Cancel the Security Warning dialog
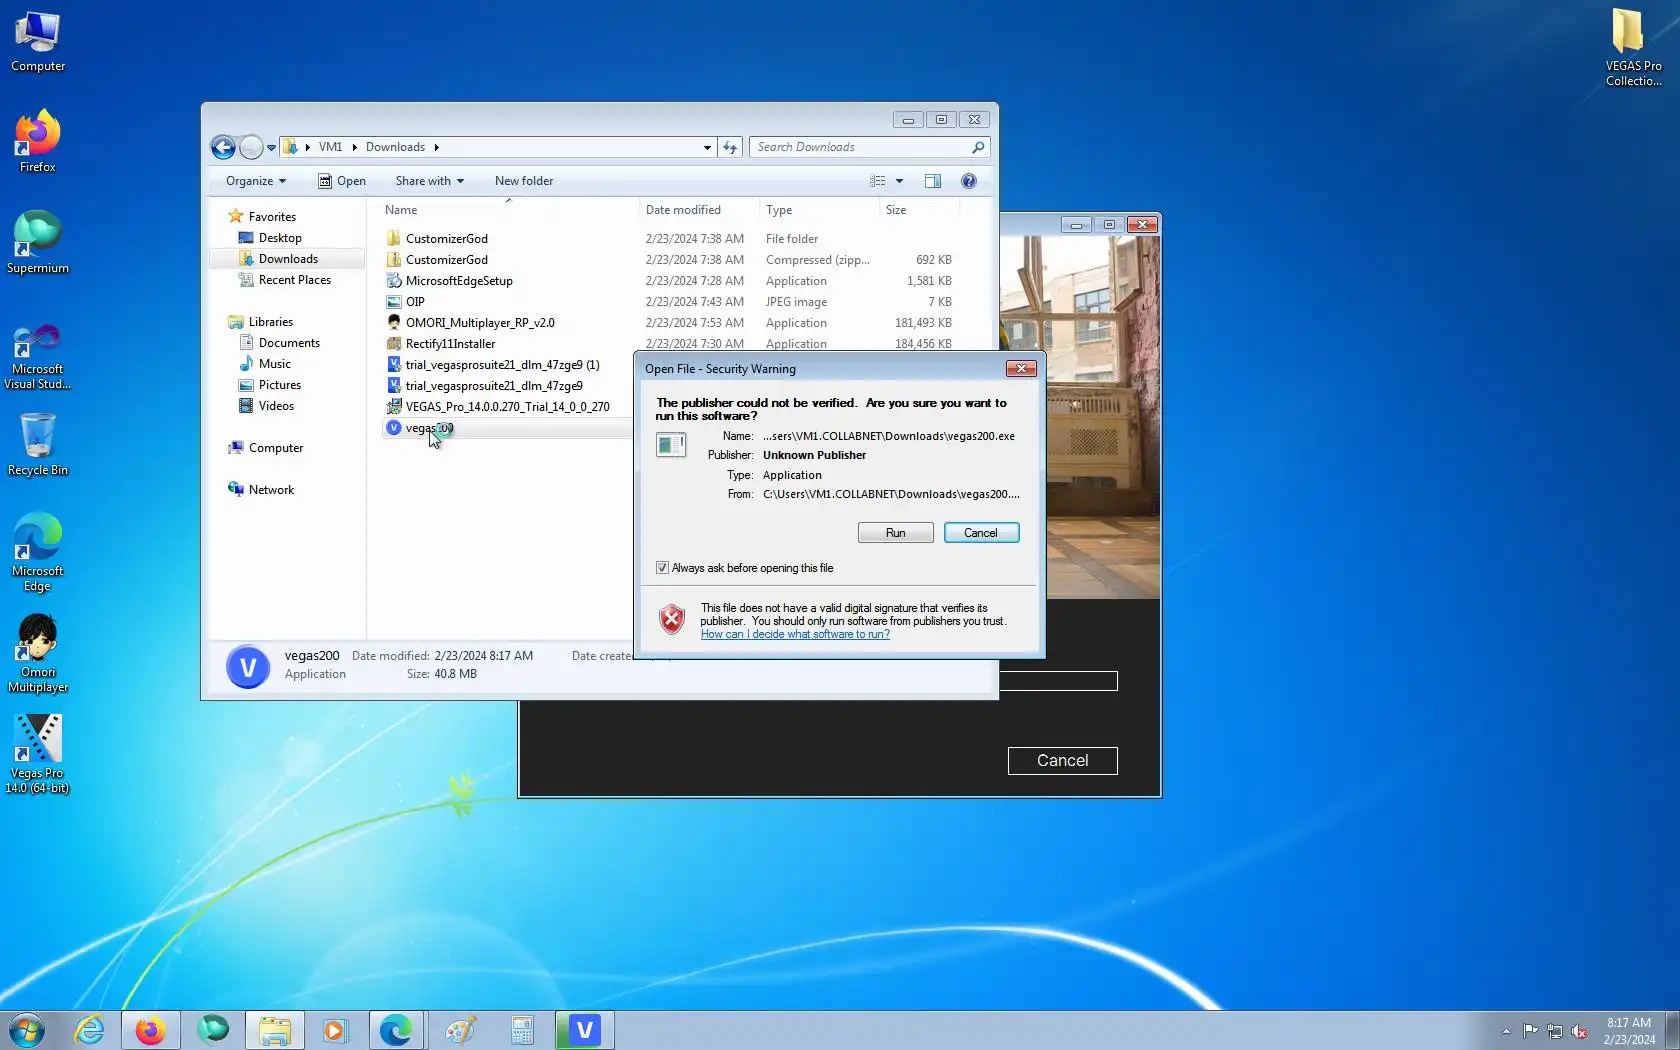 tap(981, 533)
